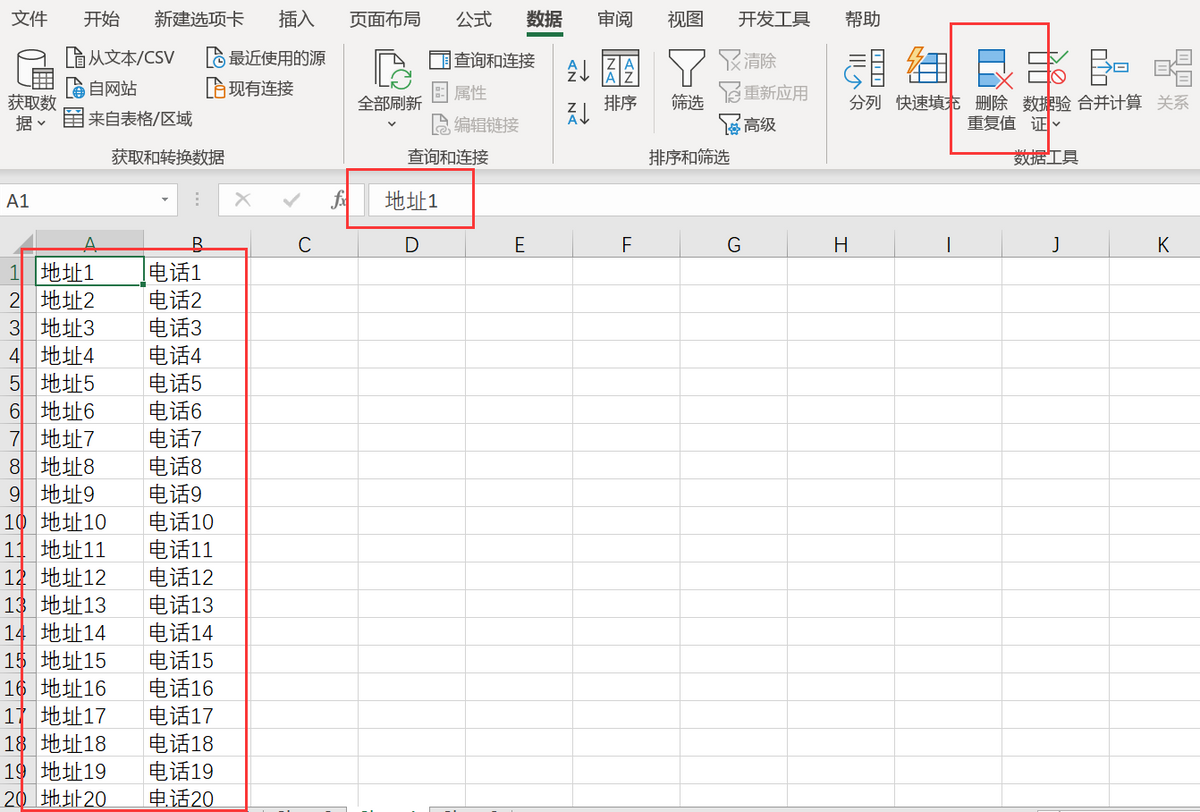
Task: Select column A header
Action: click(x=90, y=244)
